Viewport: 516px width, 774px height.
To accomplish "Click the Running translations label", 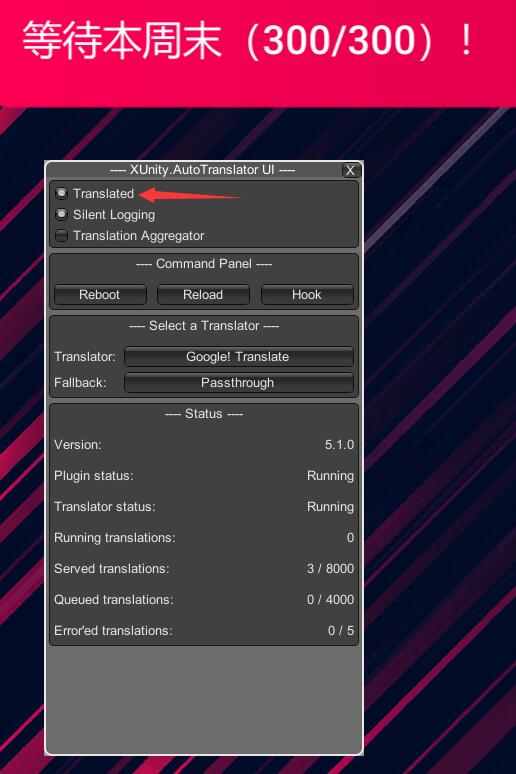I will pos(115,538).
